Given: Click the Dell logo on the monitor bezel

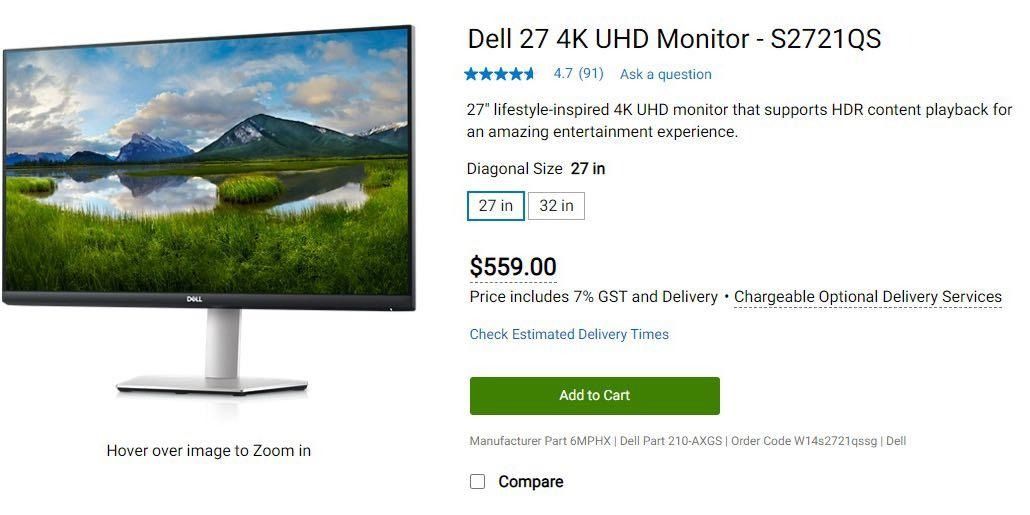Looking at the screenshot, I should 194,300.
